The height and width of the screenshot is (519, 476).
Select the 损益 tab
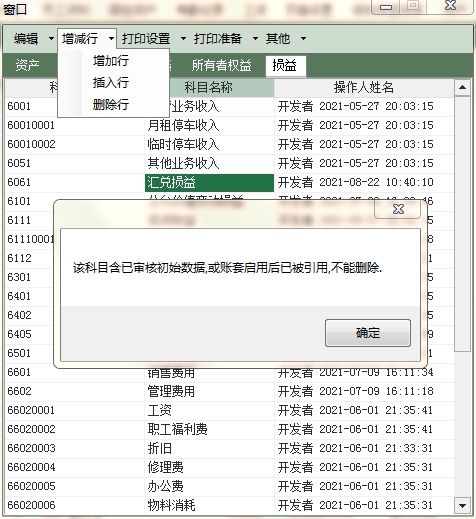(x=286, y=65)
